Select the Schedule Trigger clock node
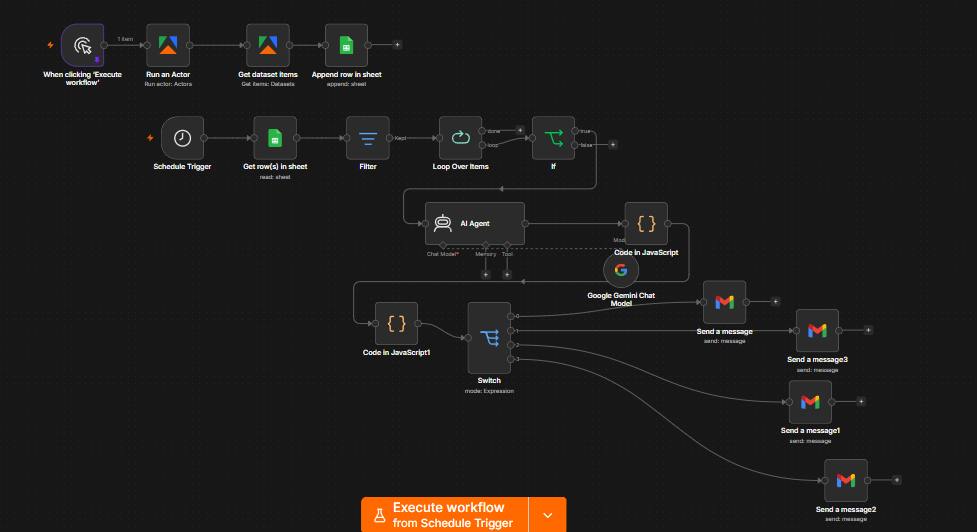Image resolution: width=977 pixels, height=532 pixels. 182,138
